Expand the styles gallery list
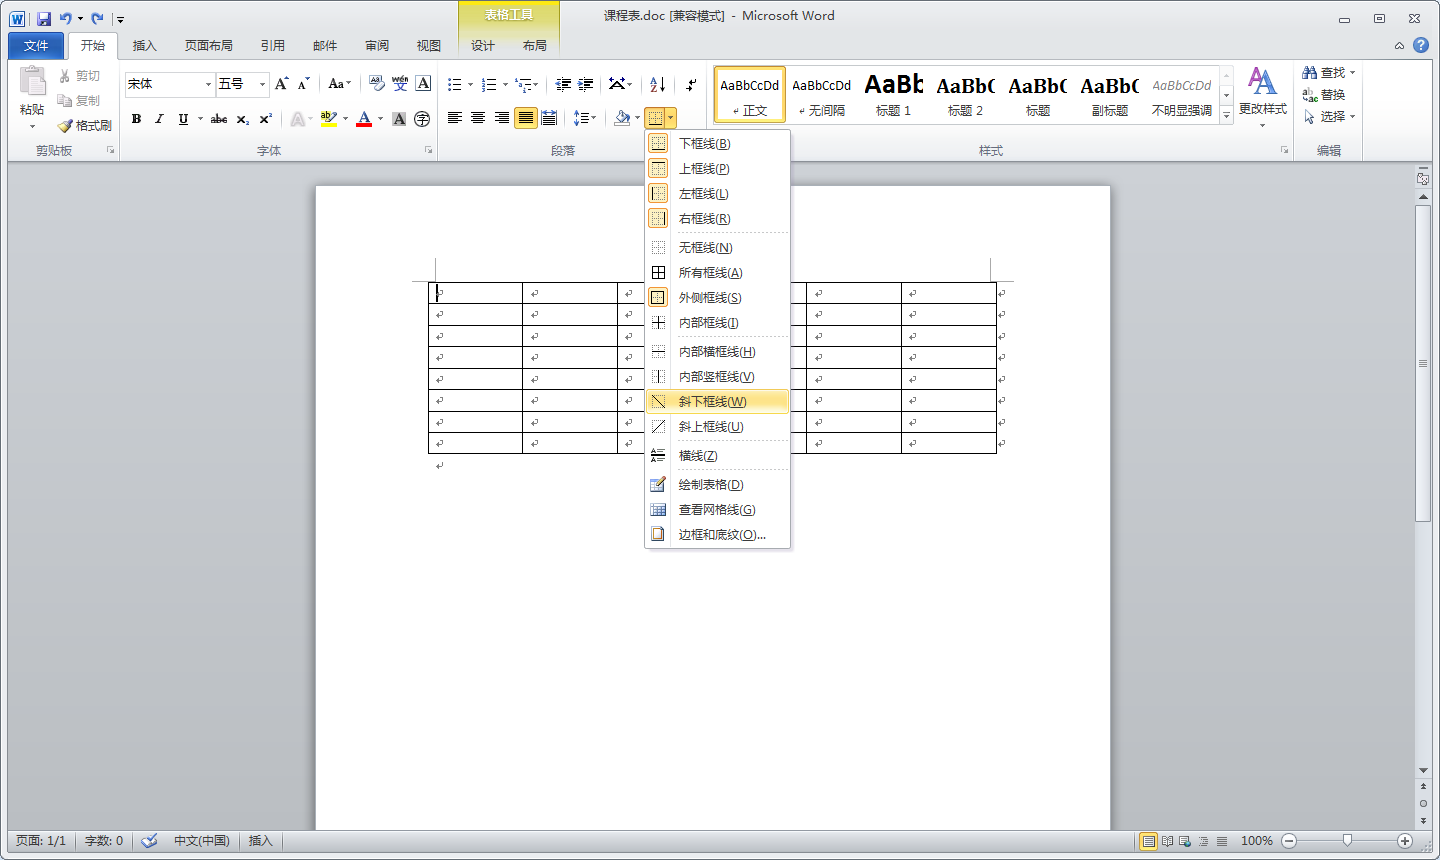The image size is (1440, 860). (1227, 115)
